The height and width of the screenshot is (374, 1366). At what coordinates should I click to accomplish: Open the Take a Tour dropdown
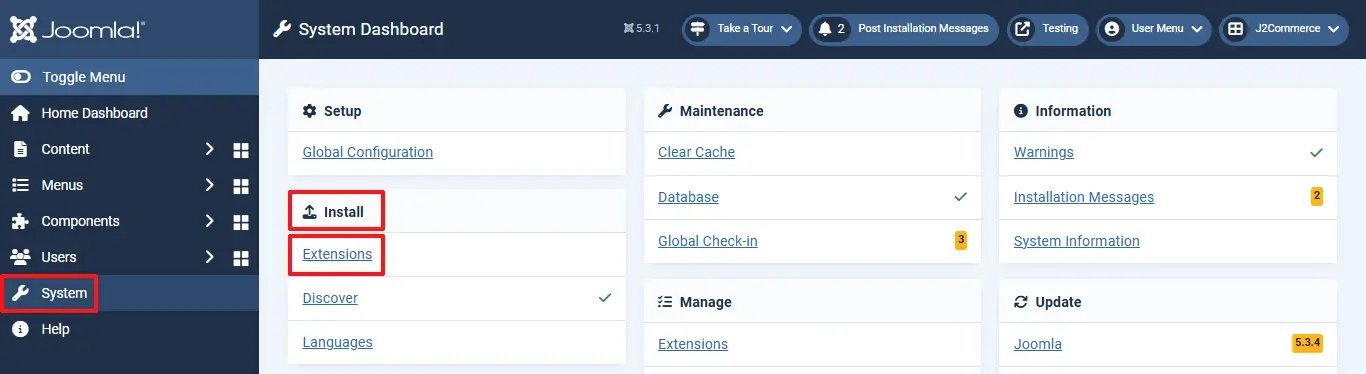[x=743, y=29]
